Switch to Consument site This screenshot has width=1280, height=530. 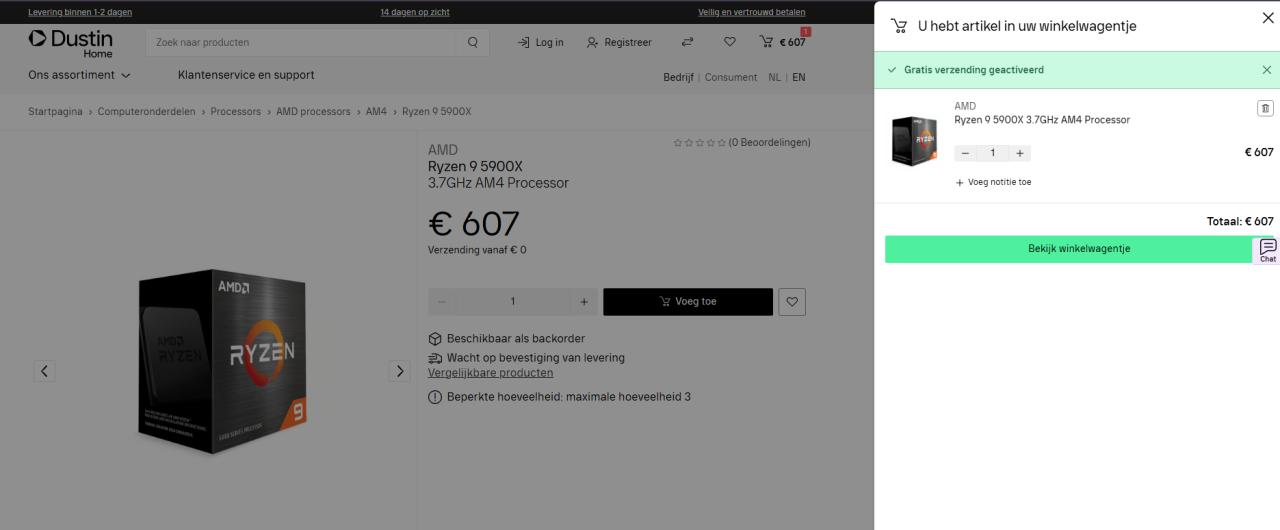coord(731,77)
